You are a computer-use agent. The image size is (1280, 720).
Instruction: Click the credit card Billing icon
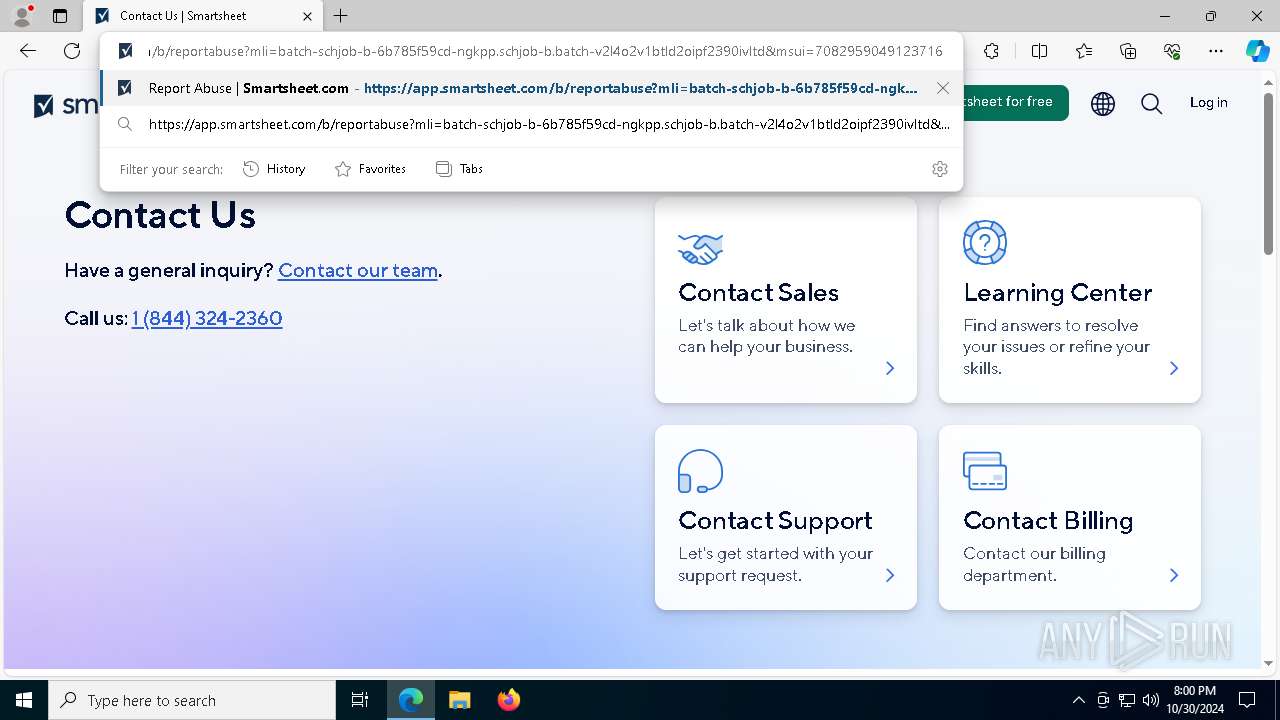click(985, 471)
